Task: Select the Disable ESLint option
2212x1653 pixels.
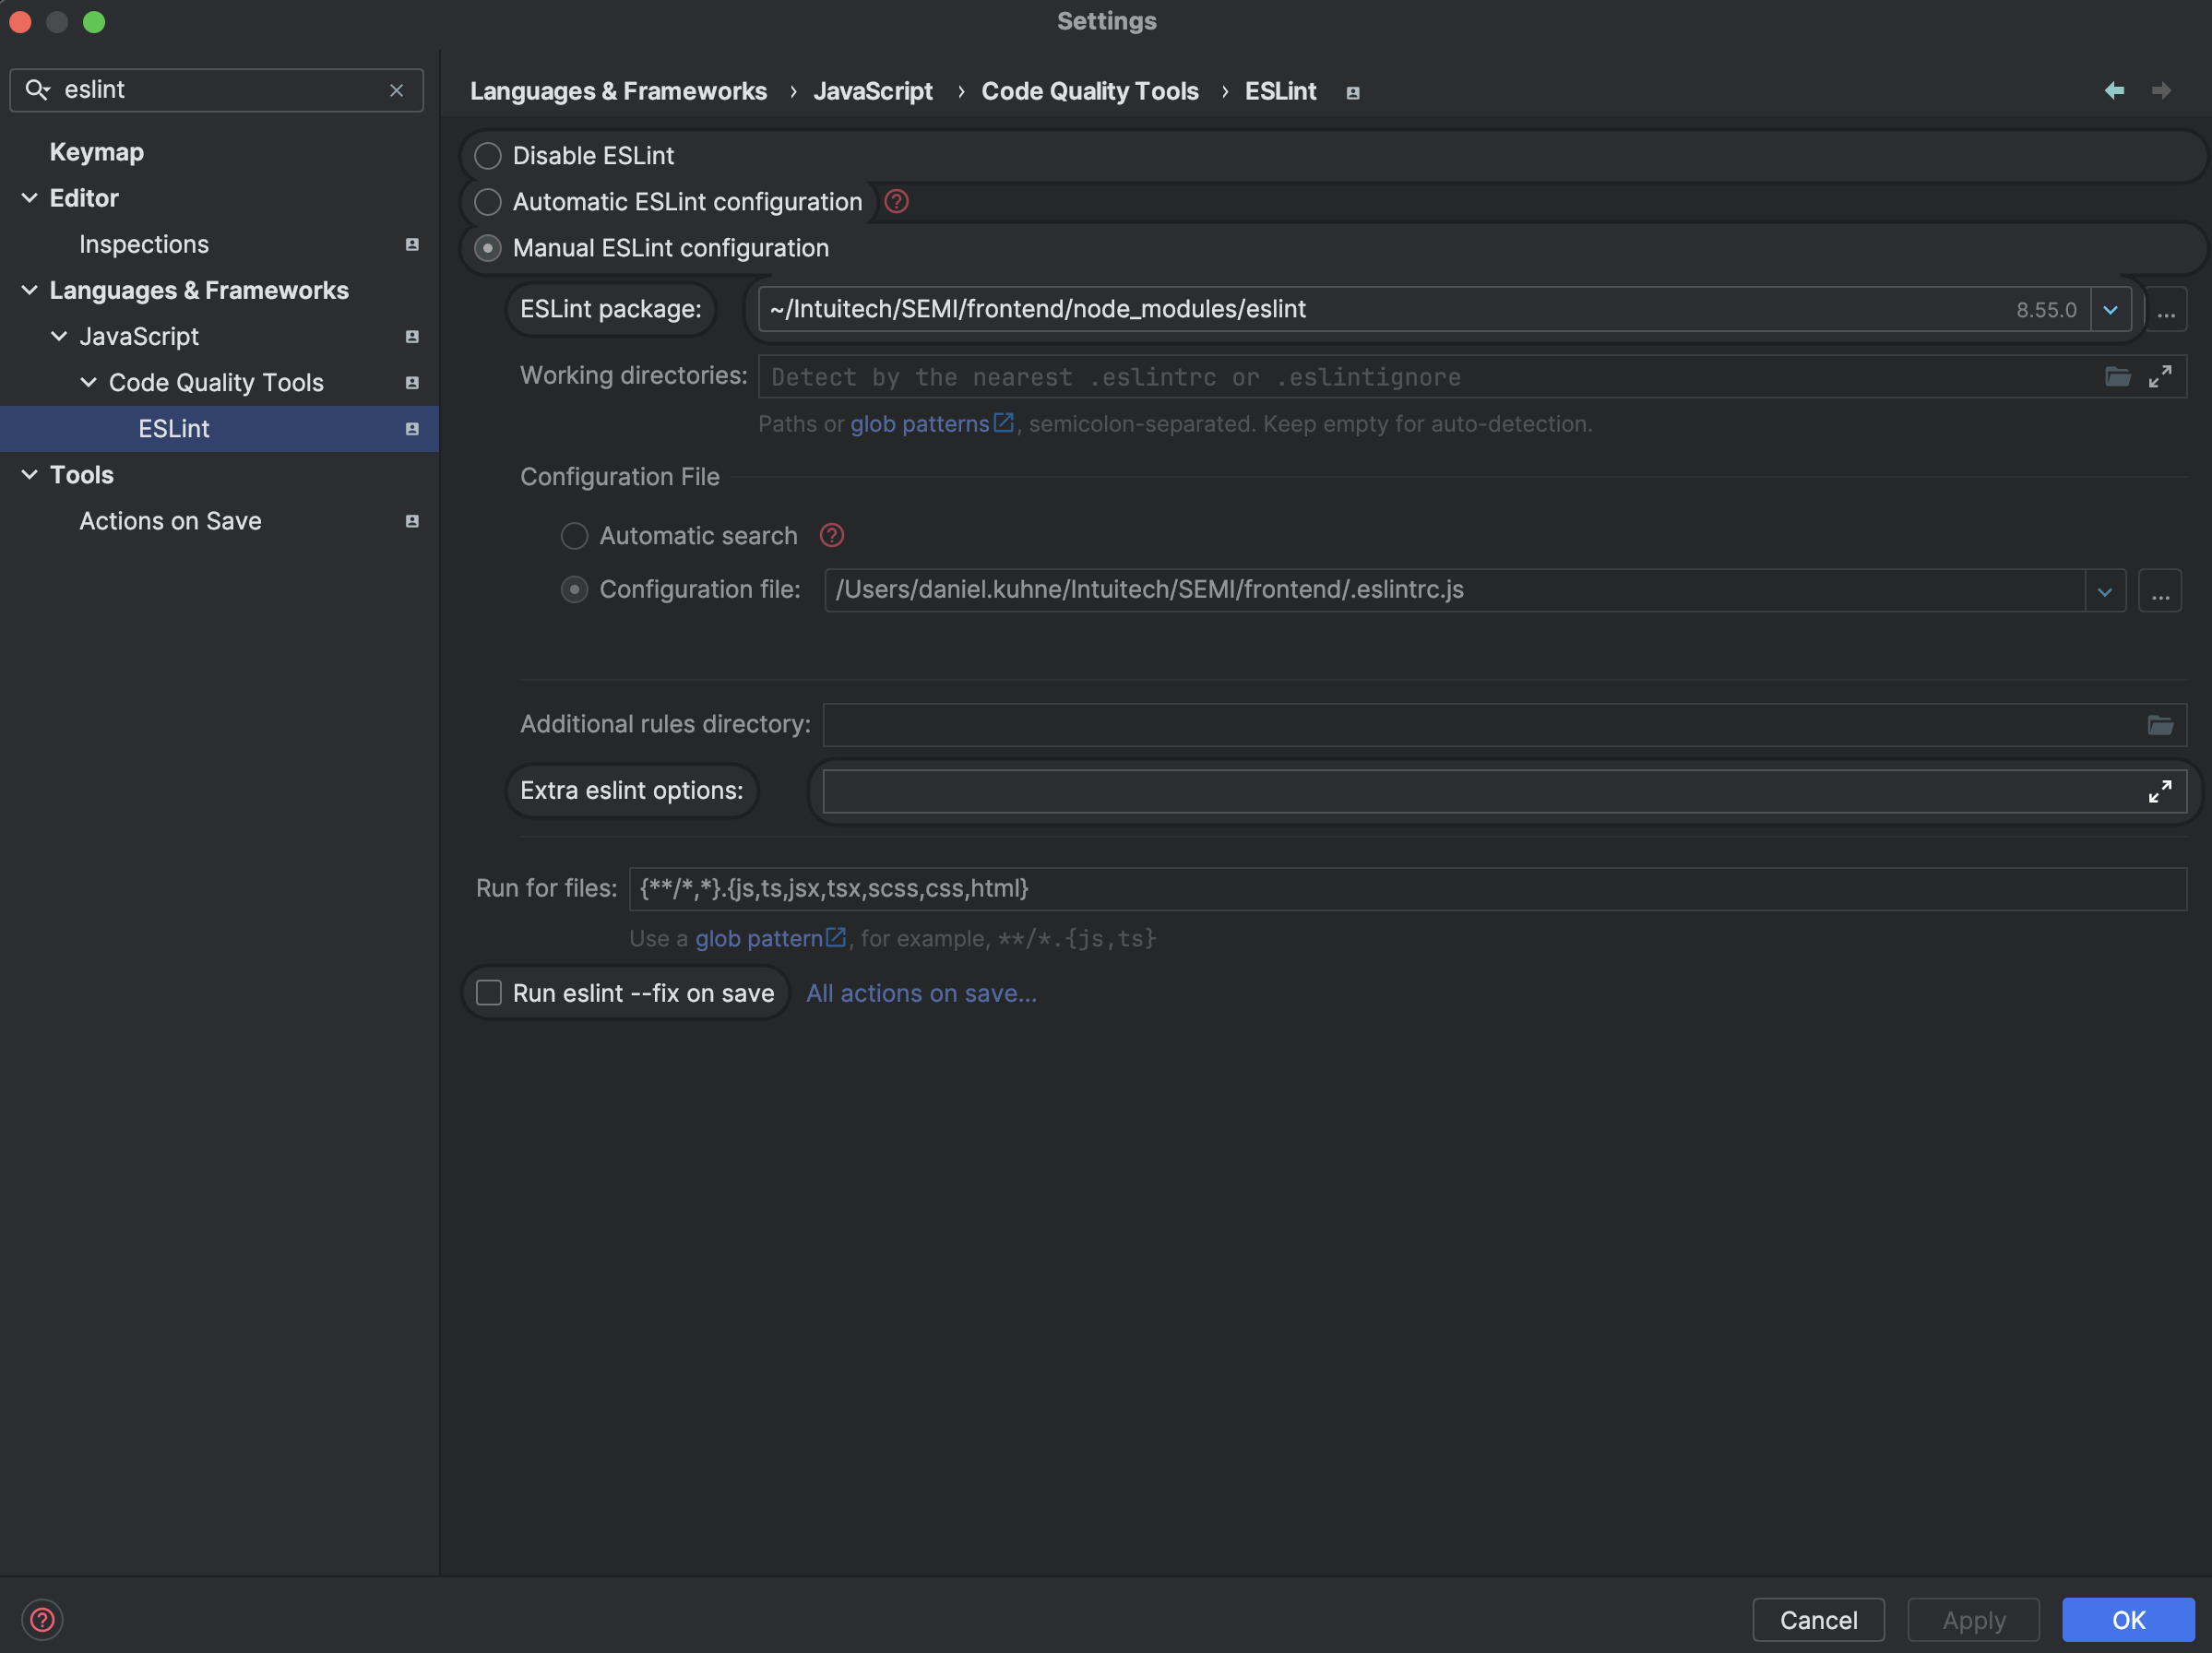Action: pos(488,155)
